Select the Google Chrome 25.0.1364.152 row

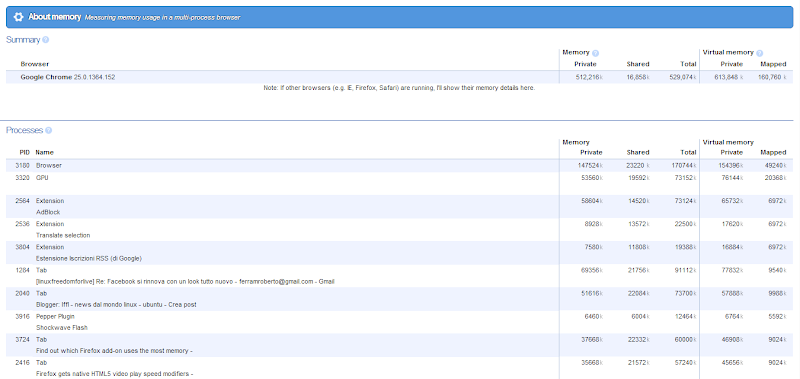click(x=400, y=77)
